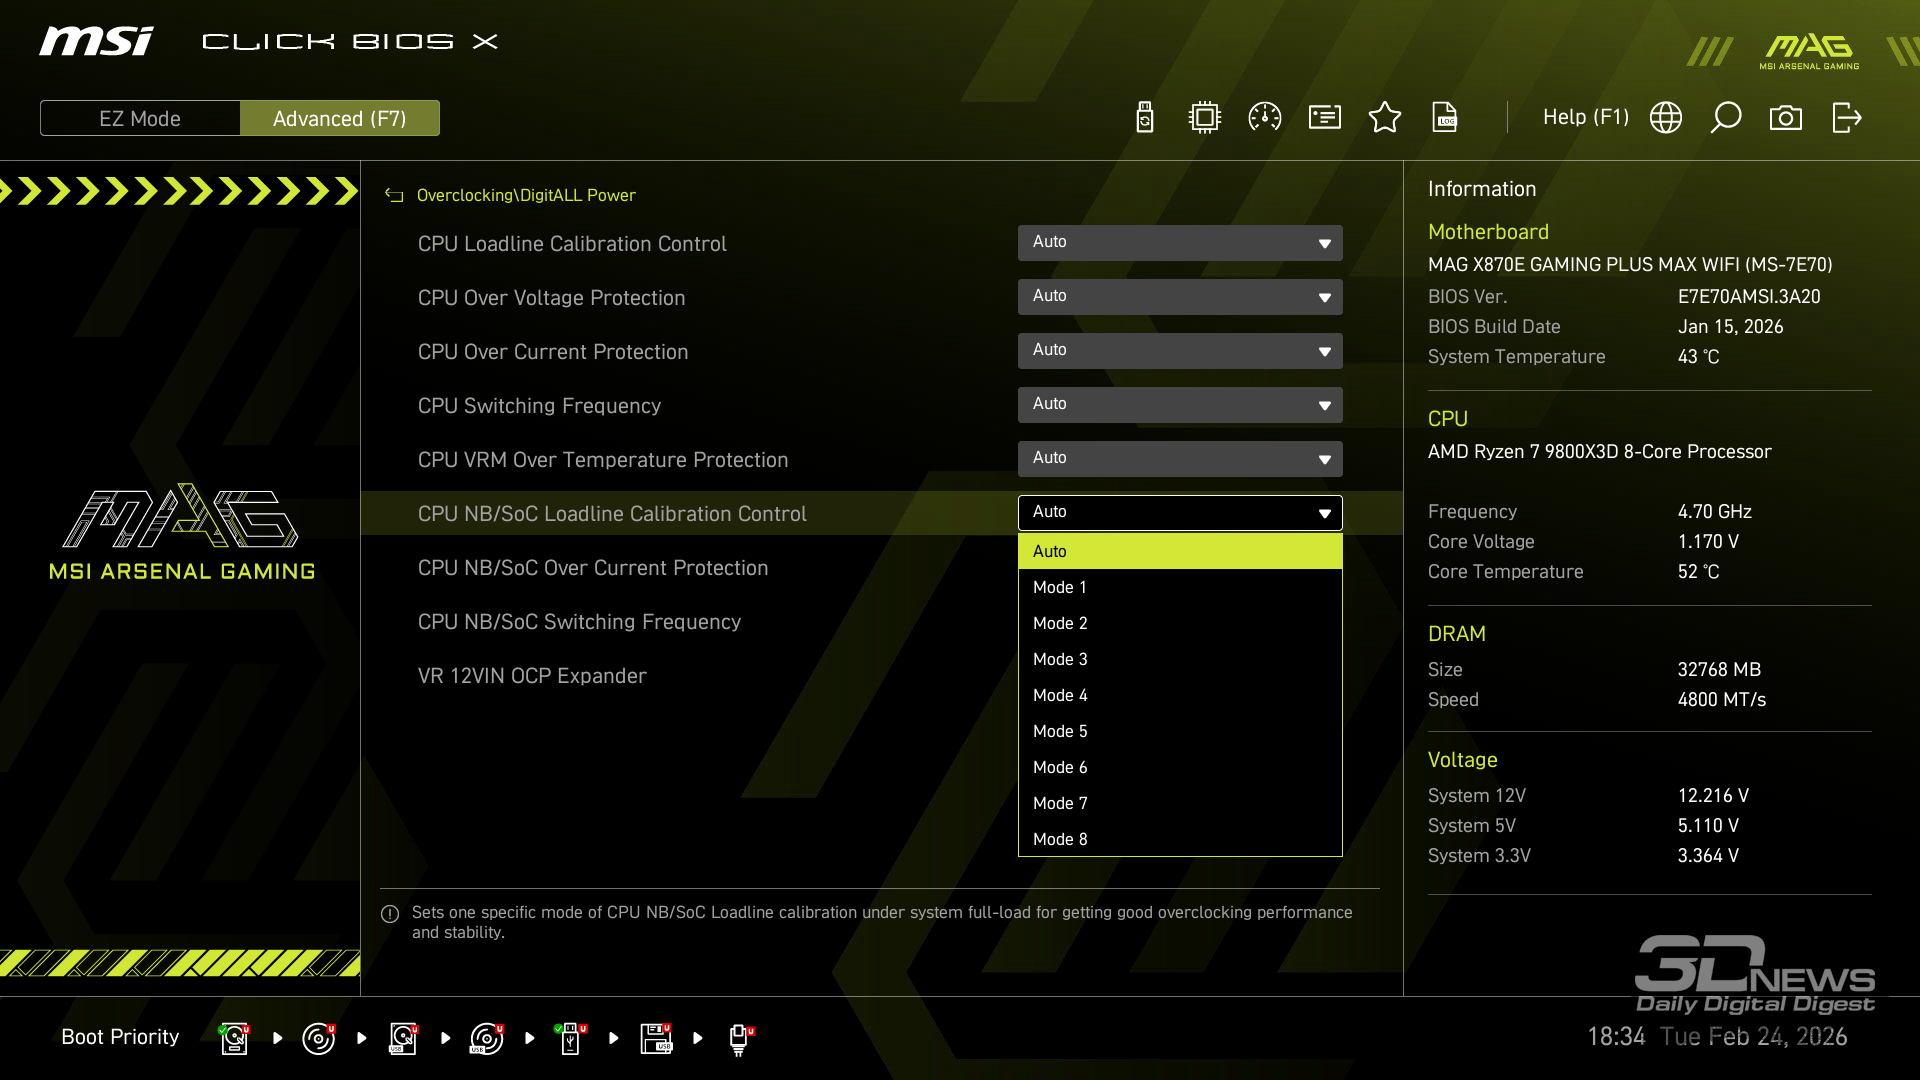This screenshot has height=1080, width=1920.
Task: Click the Favorites star icon
Action: click(x=1385, y=118)
